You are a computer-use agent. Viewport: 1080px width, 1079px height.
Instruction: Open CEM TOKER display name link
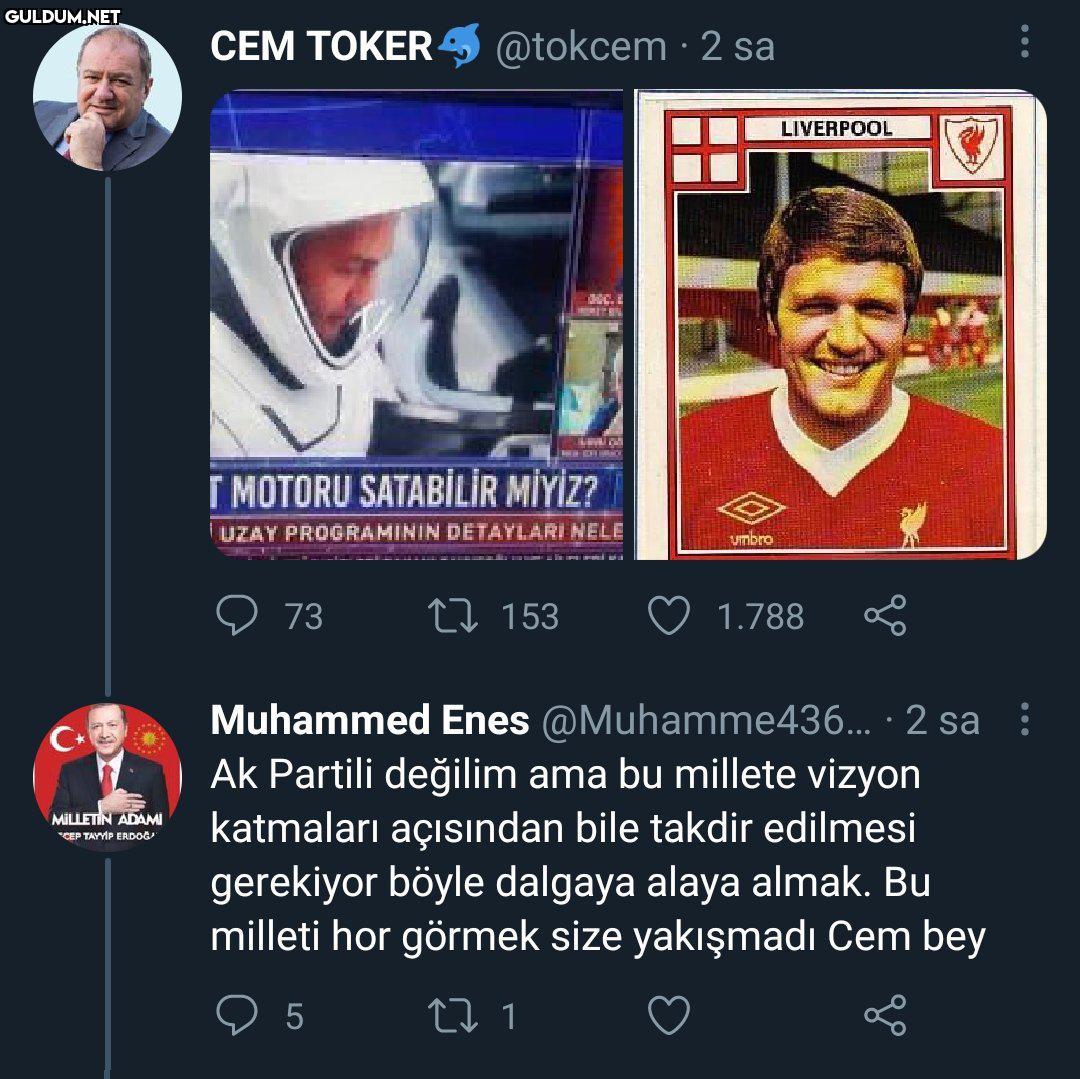(x=321, y=46)
